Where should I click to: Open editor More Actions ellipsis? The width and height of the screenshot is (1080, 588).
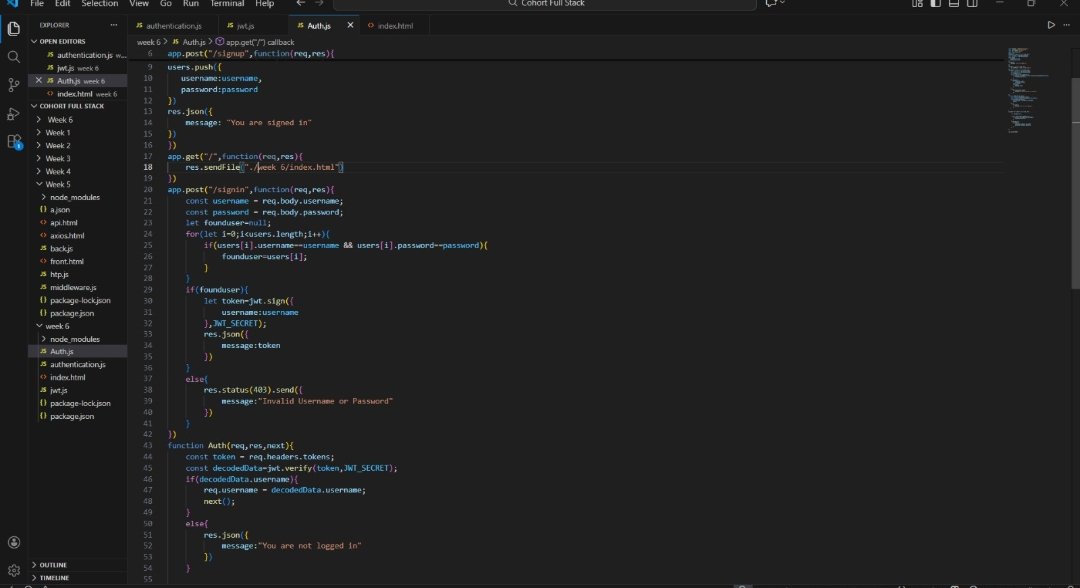pyautogui.click(x=1067, y=25)
